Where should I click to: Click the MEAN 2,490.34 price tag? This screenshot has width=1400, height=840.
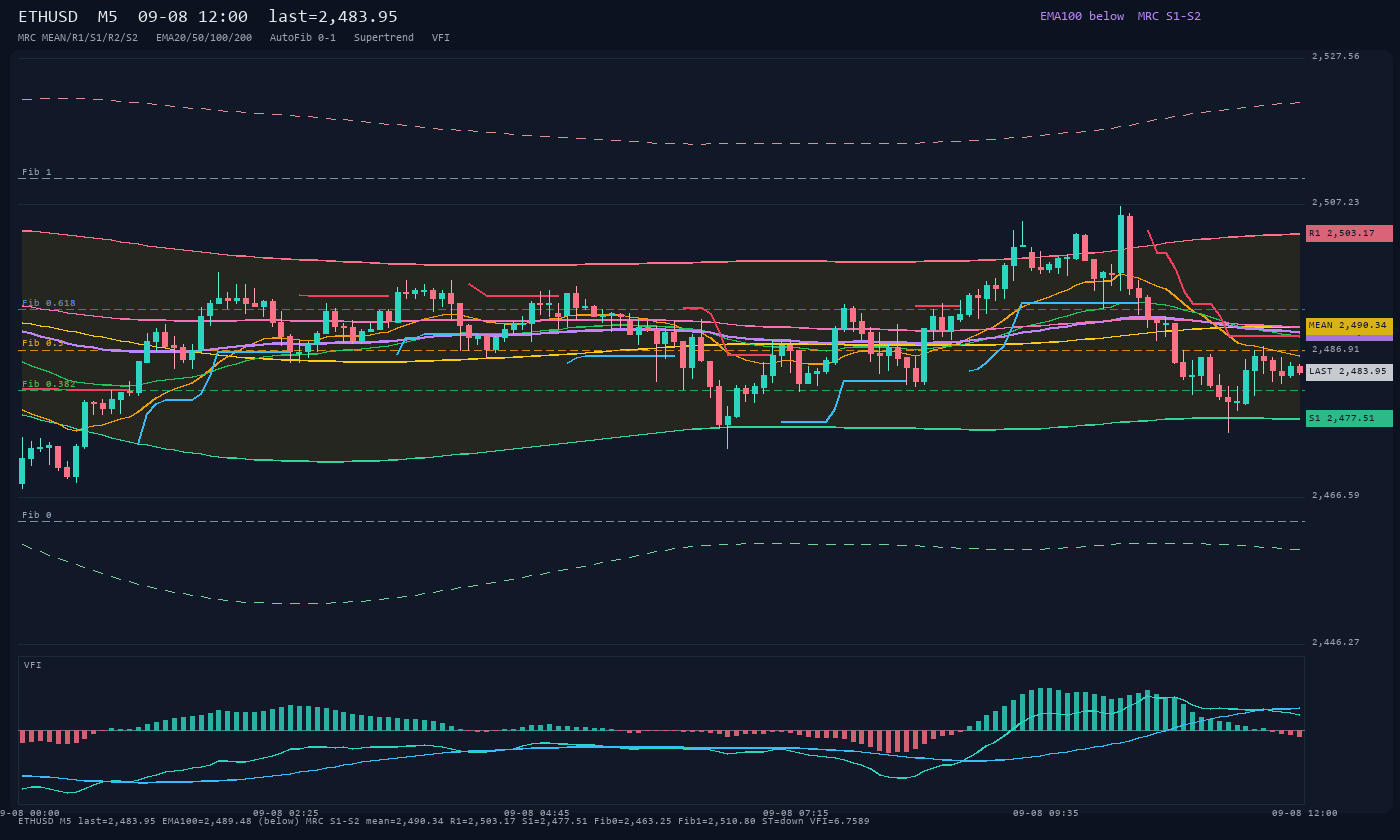click(1349, 325)
